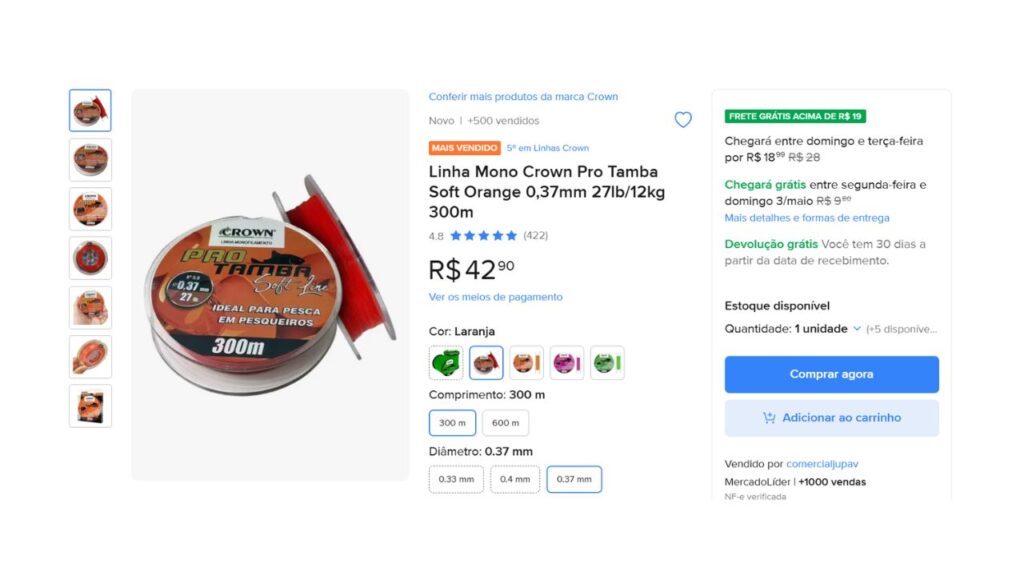Select the 0.4 mm diameter option
Image resolution: width=1024 pixels, height=576 pixels.
click(515, 479)
